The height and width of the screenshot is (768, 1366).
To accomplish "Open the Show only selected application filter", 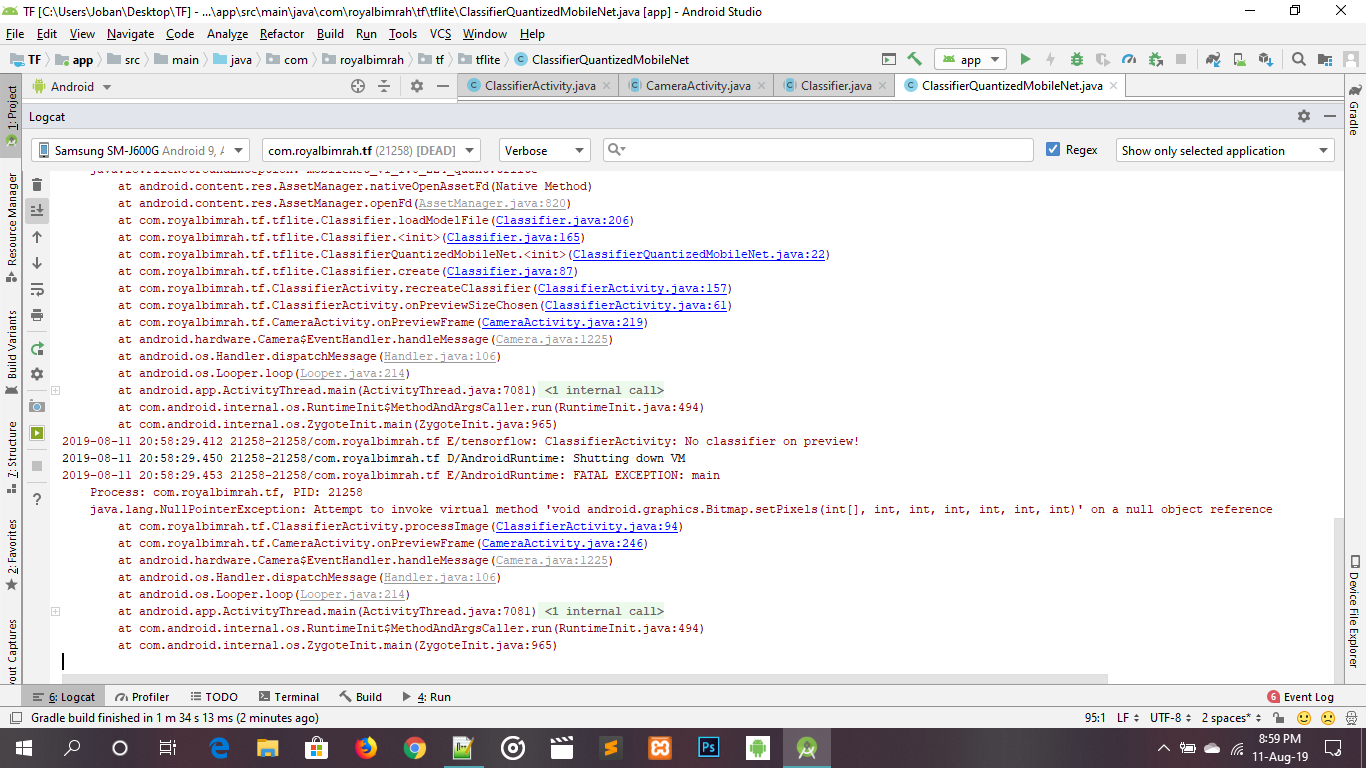I will pos(1226,150).
